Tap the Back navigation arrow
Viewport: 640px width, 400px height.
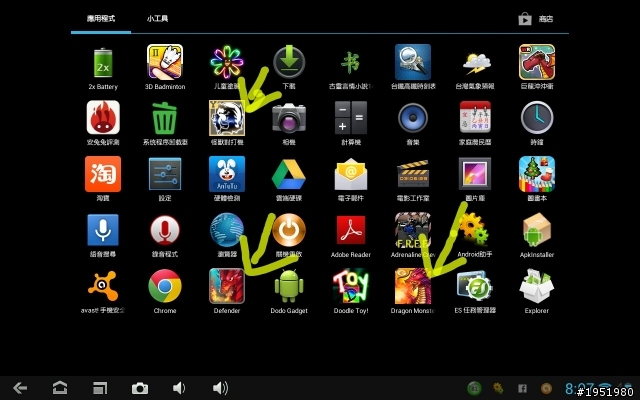point(20,388)
